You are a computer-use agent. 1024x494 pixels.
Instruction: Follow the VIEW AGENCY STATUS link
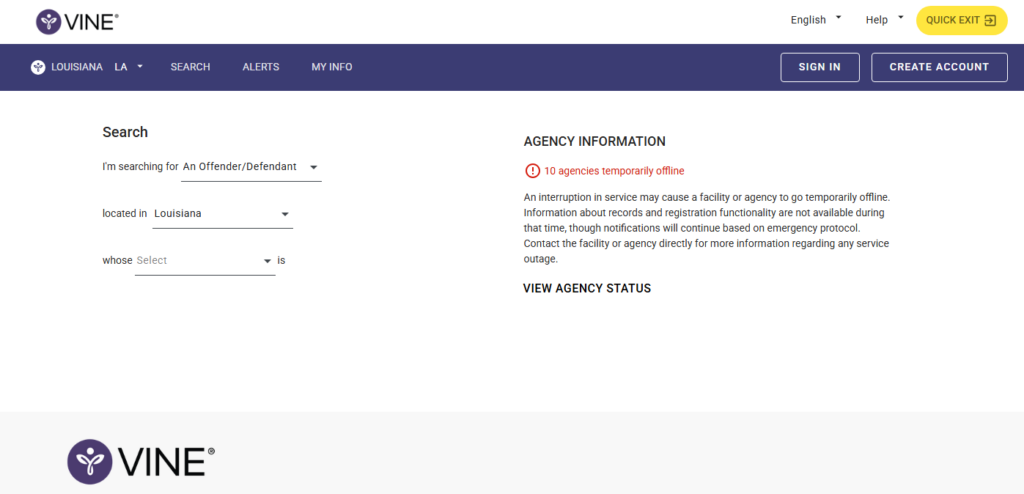coord(587,289)
